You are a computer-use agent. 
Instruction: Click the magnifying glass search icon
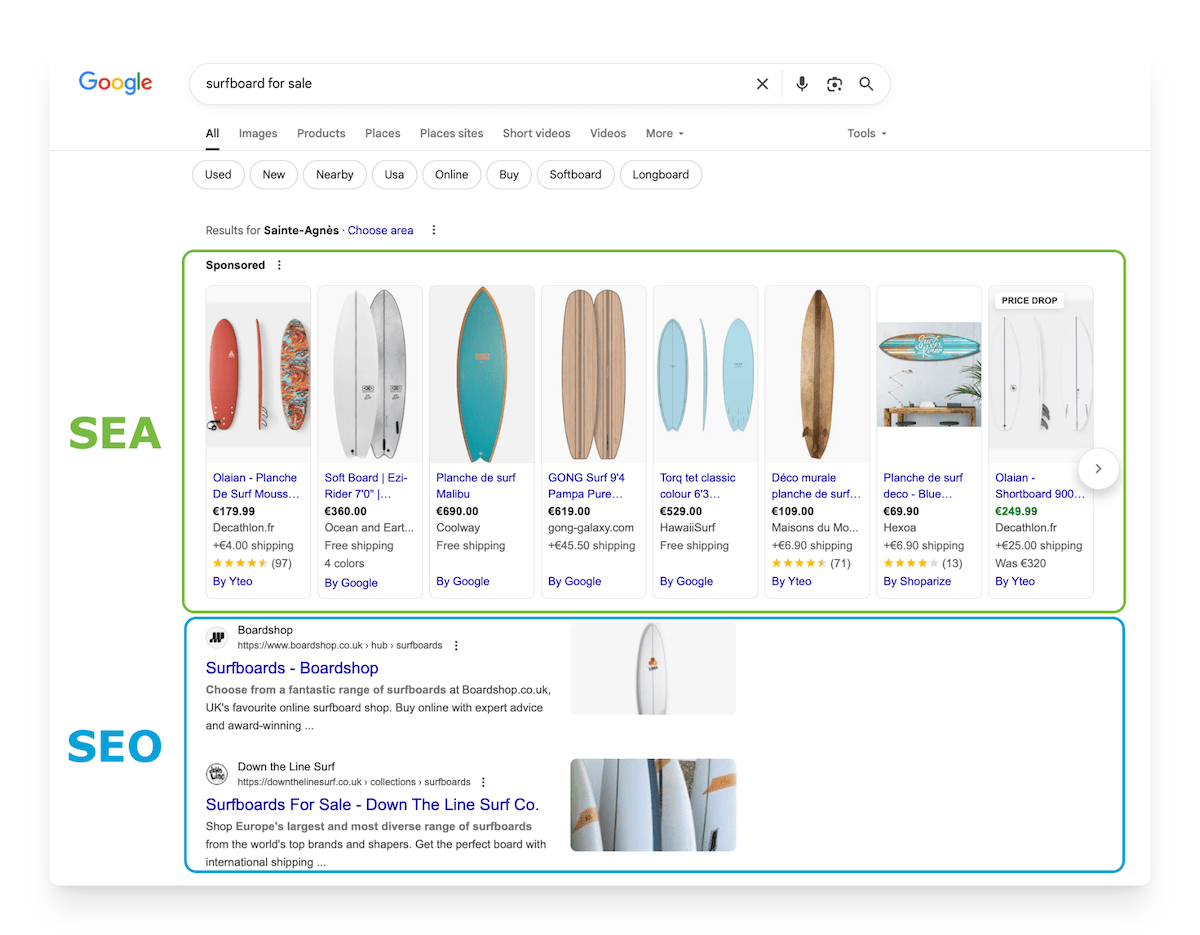click(867, 84)
